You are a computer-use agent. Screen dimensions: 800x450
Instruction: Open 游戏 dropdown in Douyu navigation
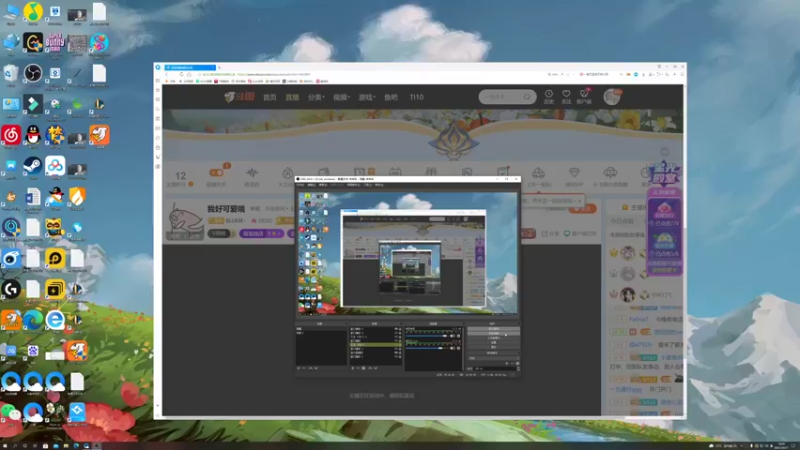[x=367, y=97]
